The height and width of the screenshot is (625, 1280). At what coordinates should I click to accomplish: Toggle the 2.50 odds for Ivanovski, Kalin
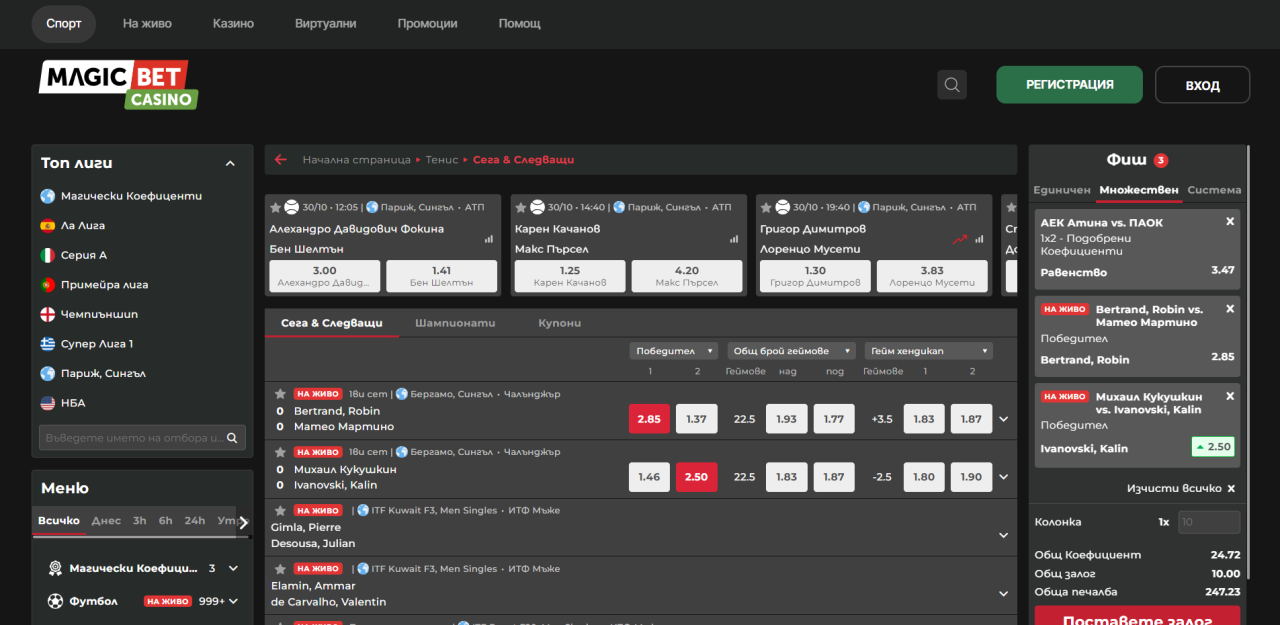(696, 477)
